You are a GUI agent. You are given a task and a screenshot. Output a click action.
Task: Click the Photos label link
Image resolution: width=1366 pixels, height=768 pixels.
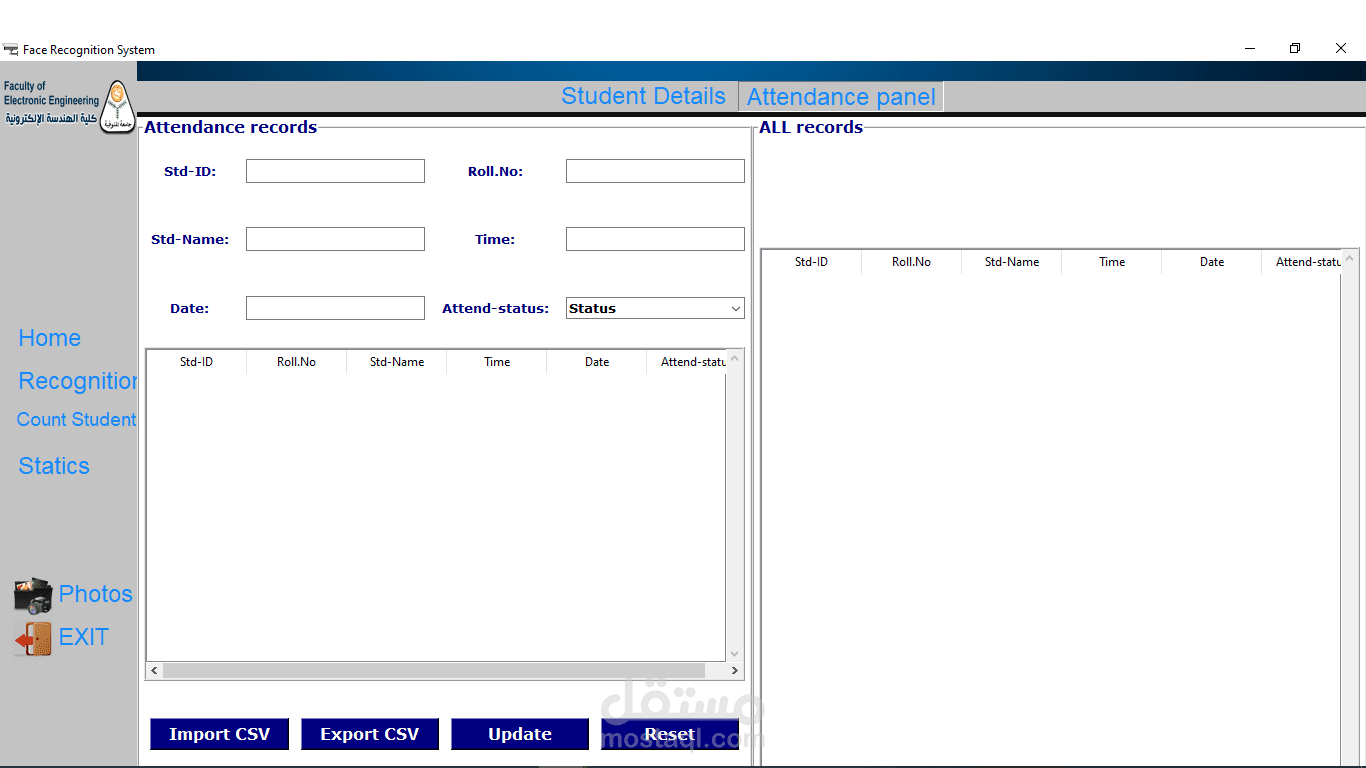(95, 594)
